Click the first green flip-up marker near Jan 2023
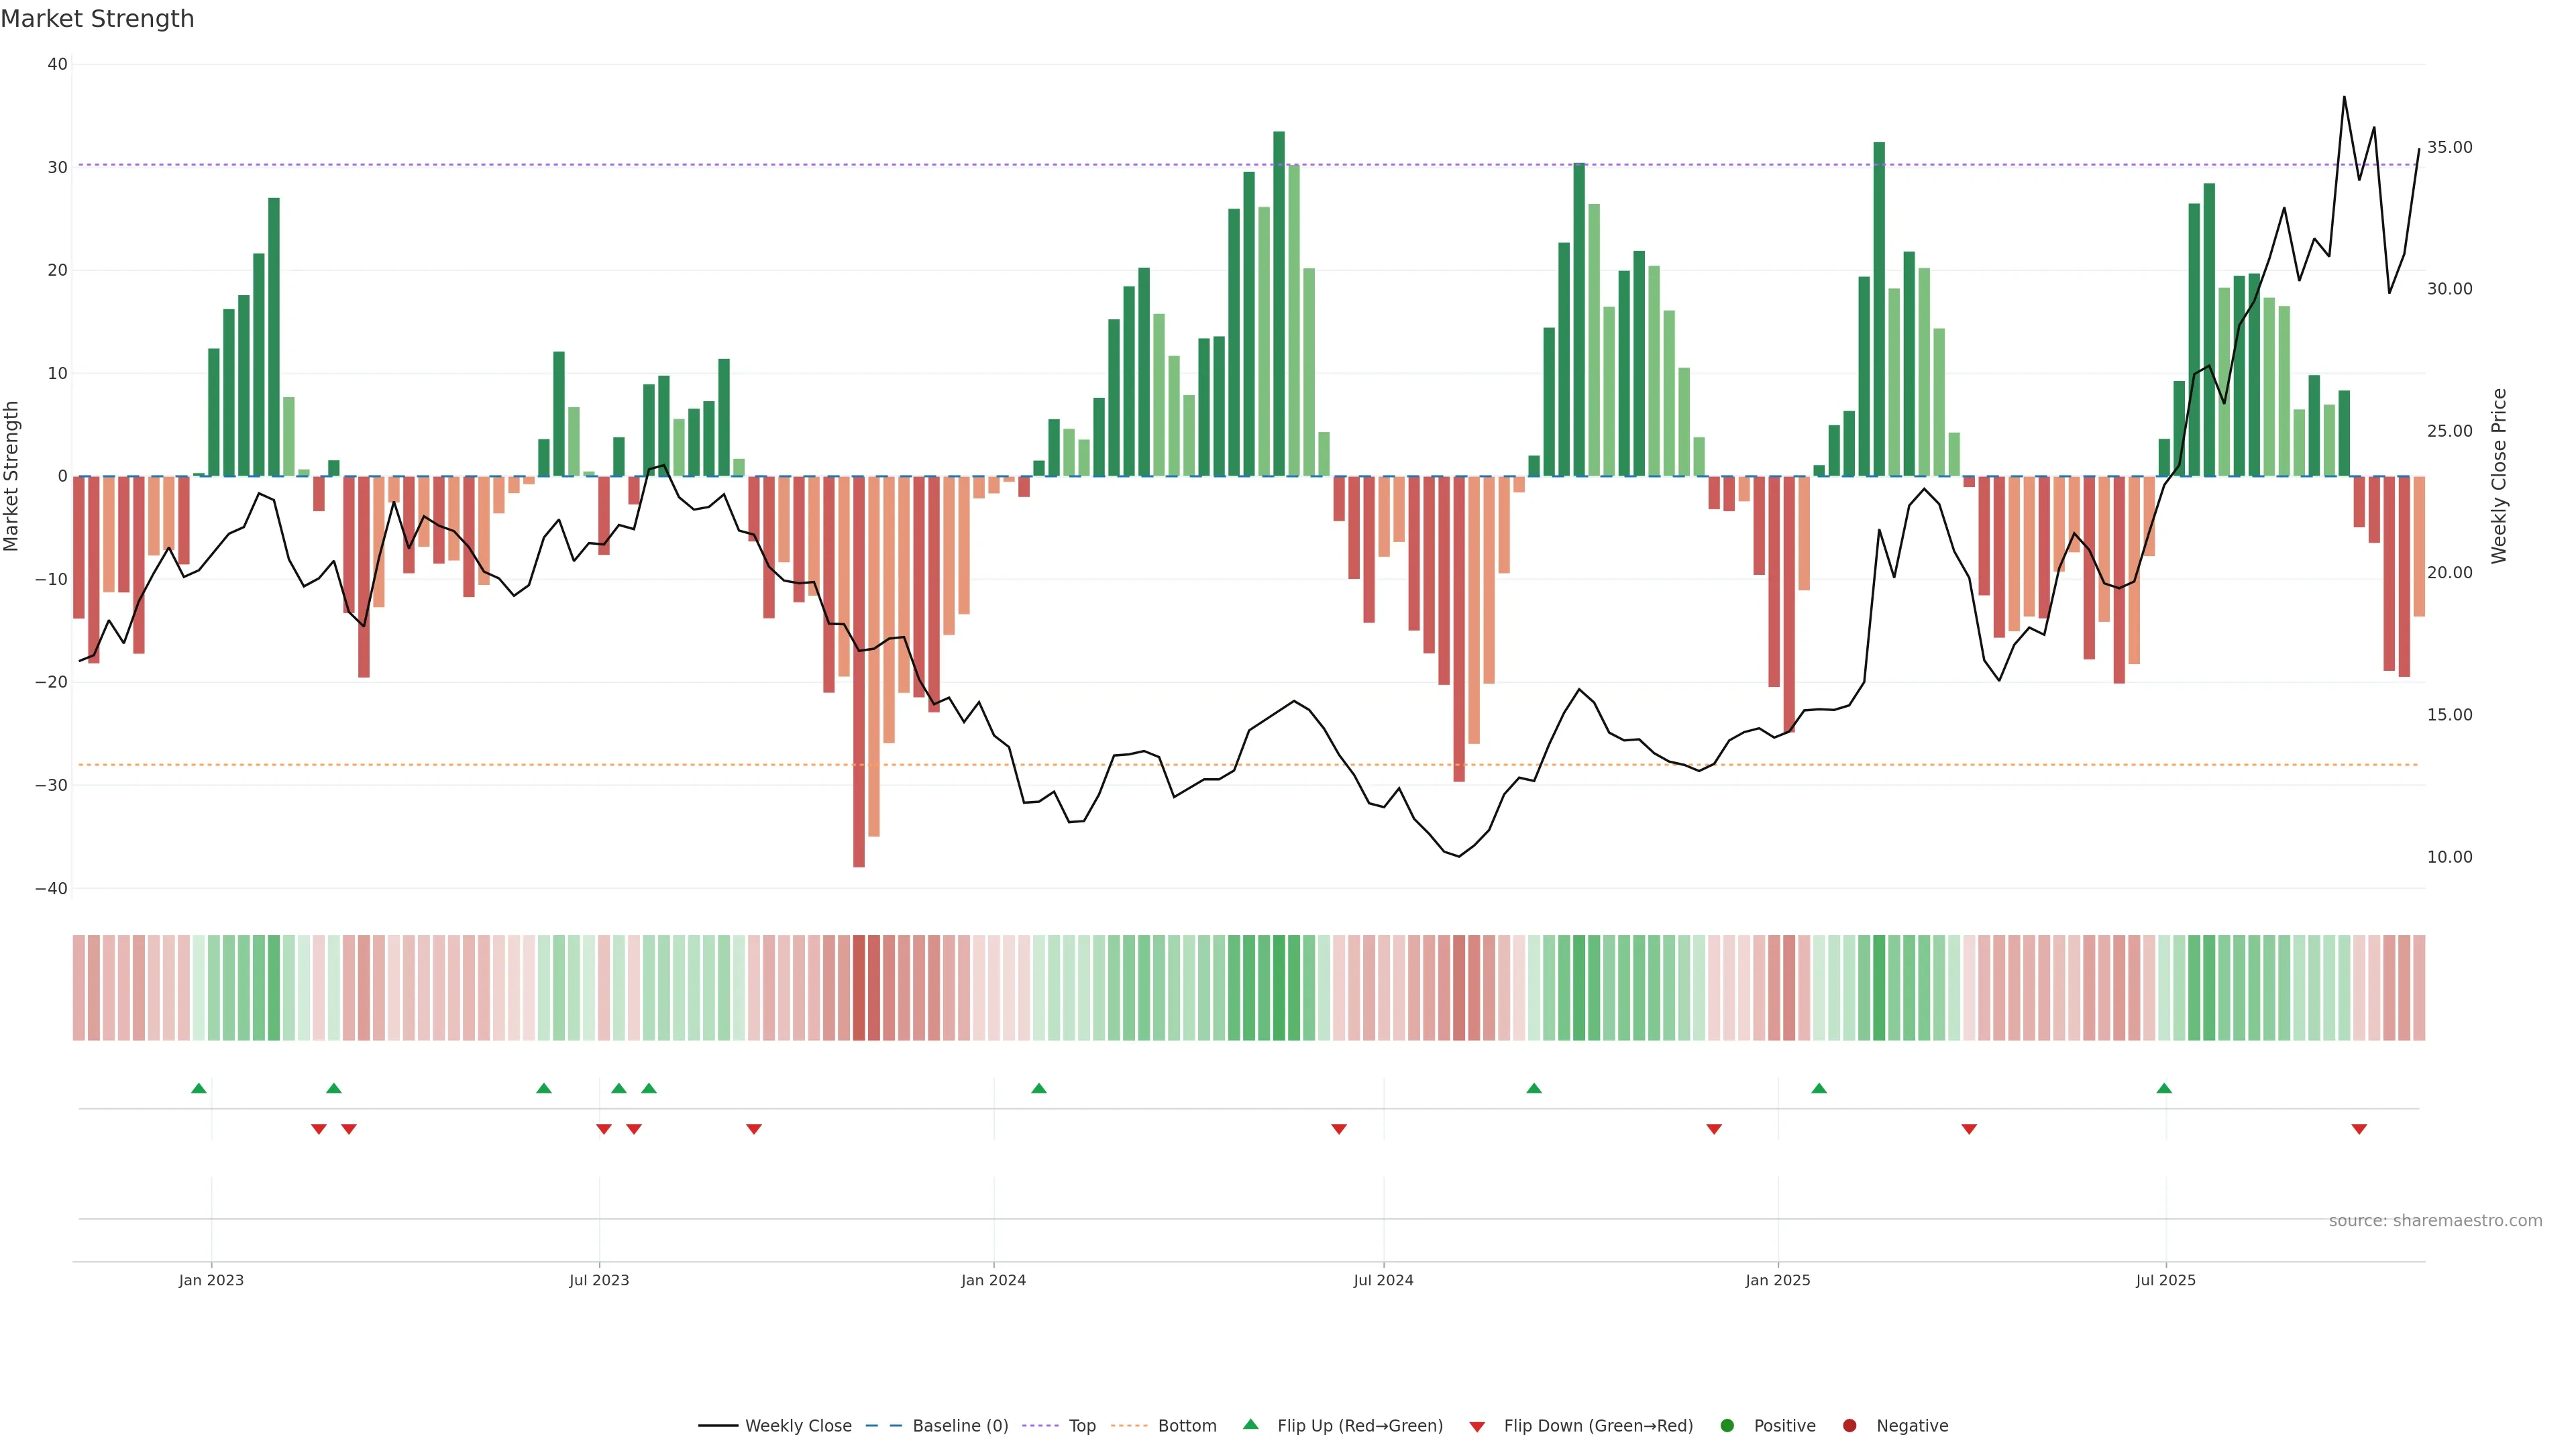2576x1449 pixels. tap(199, 1088)
